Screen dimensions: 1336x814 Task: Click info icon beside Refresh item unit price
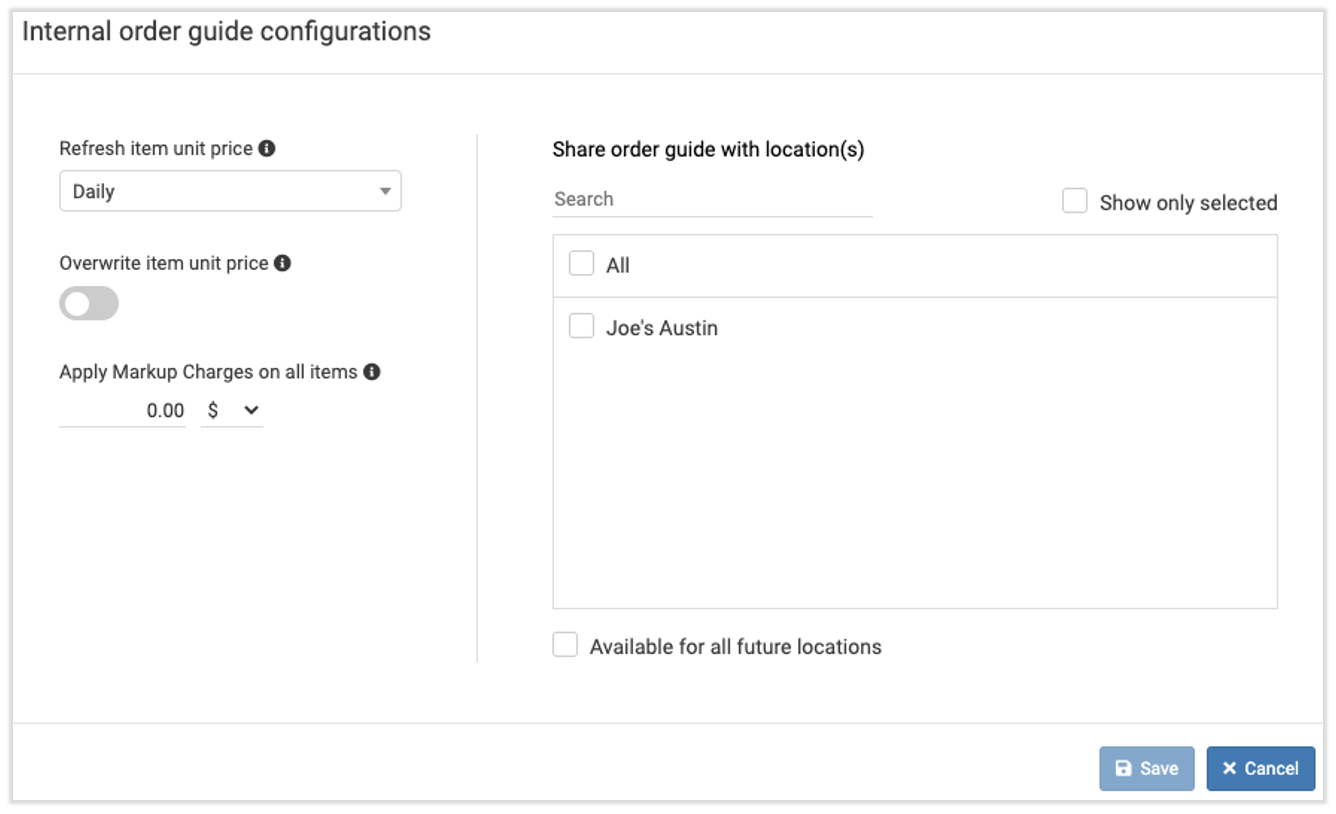click(x=267, y=148)
